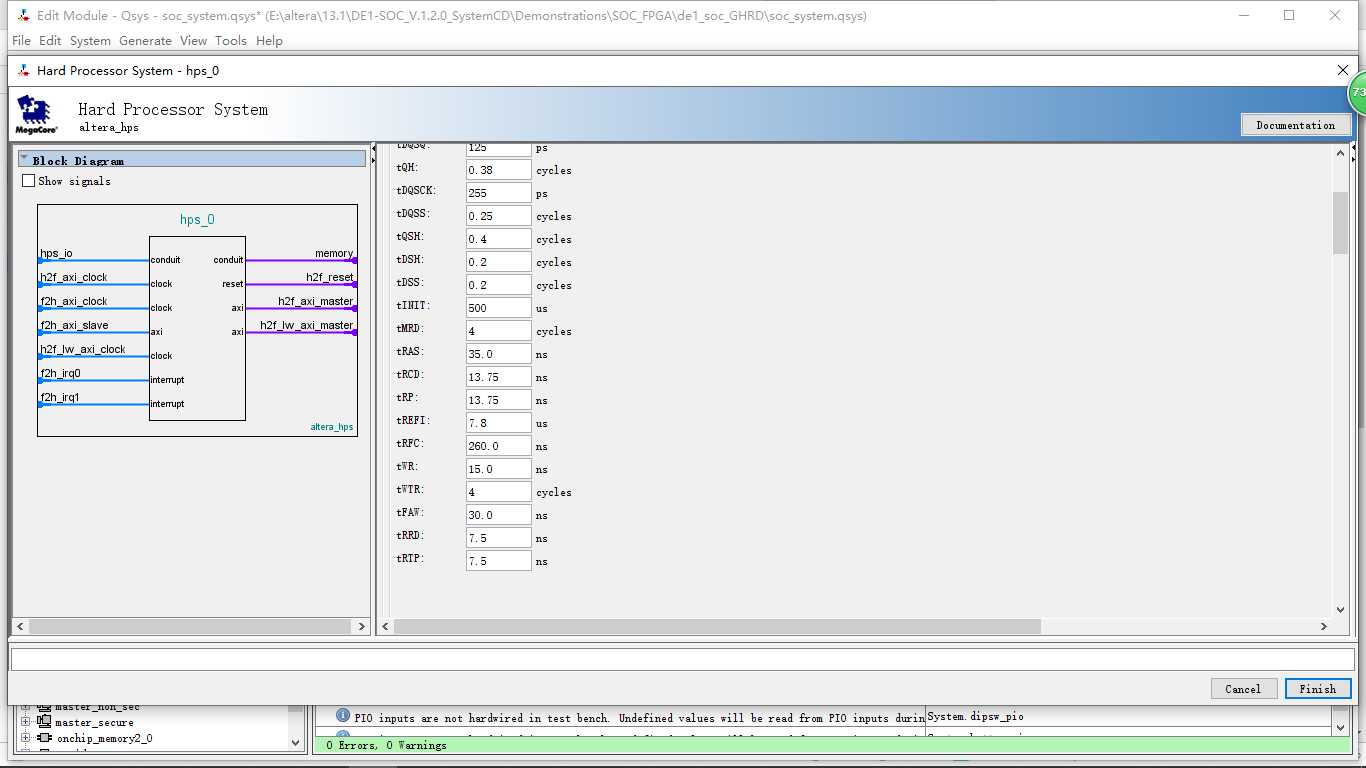
Task: Click the MegaCore logo icon
Action: point(37,114)
